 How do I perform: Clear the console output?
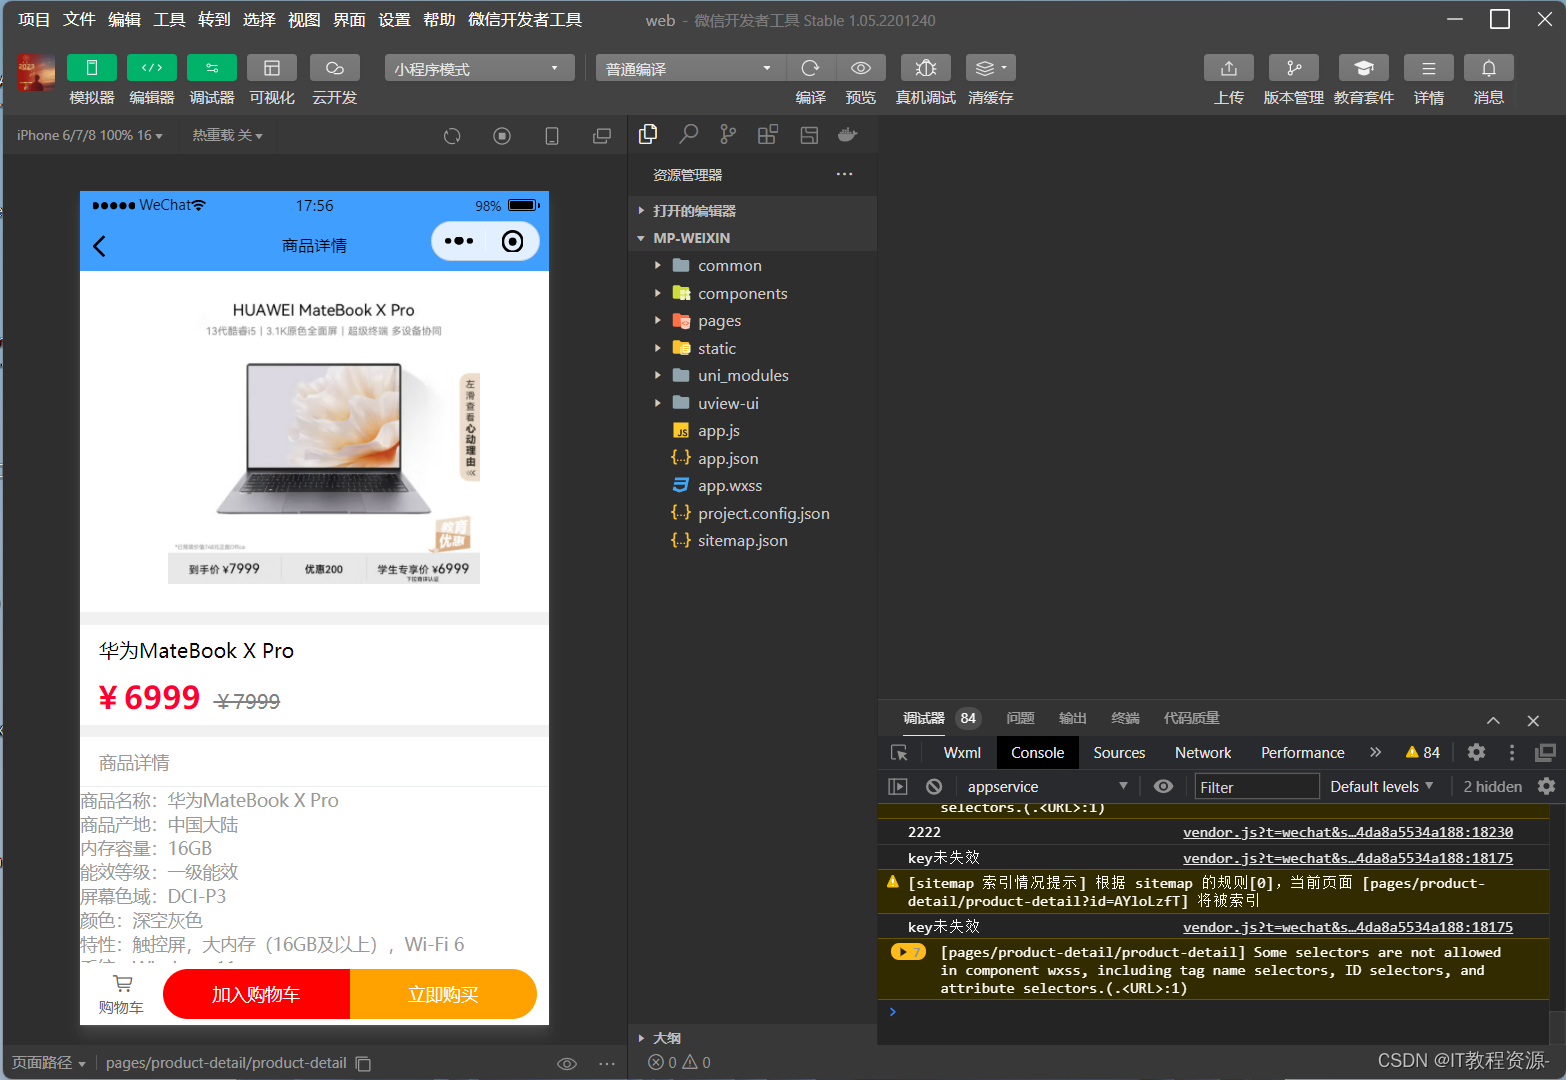pos(934,787)
